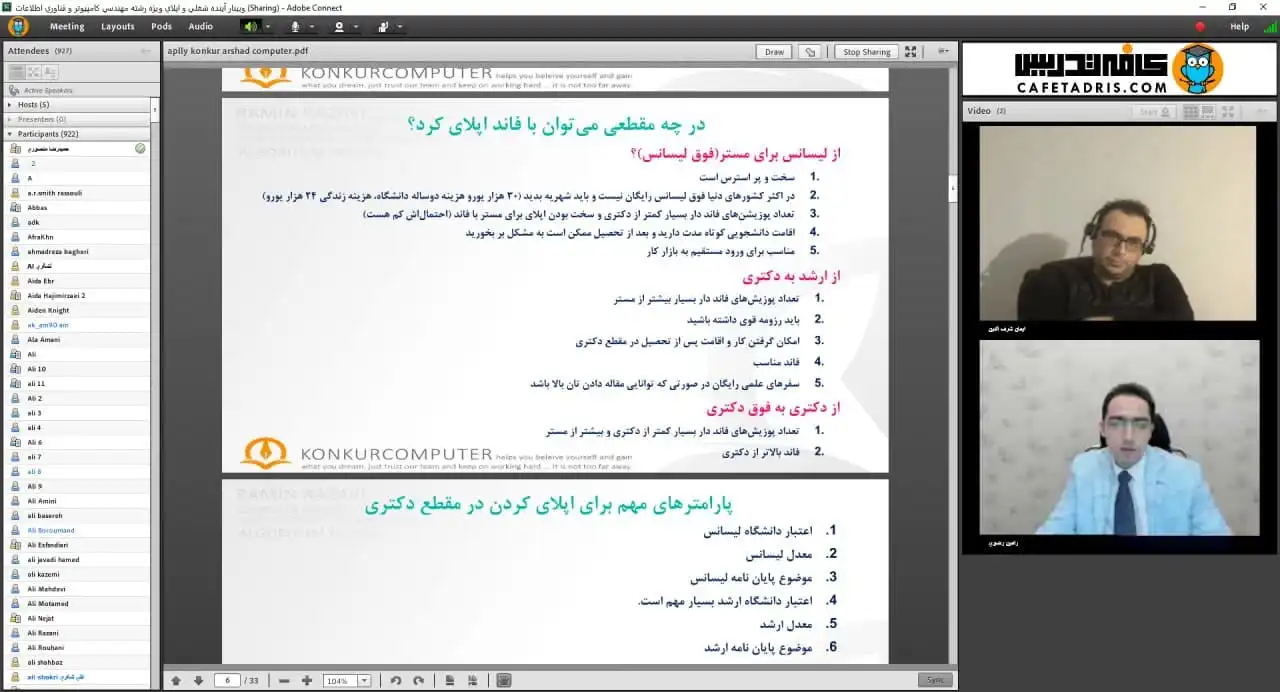The width and height of the screenshot is (1280, 692).
Task: Click the Active Speakers phone icon
Action: pyautogui.click(x=14, y=90)
